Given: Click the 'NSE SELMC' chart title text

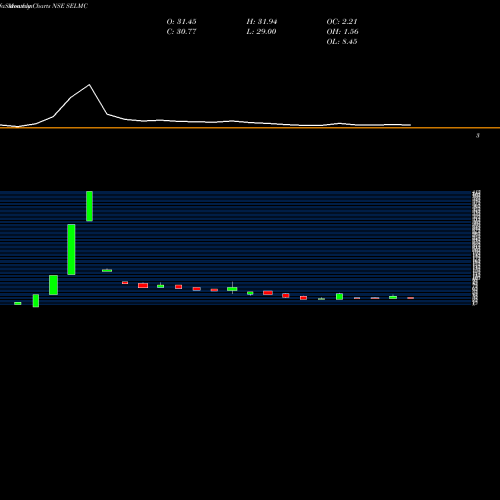Looking at the screenshot, I should (x=70, y=6).
